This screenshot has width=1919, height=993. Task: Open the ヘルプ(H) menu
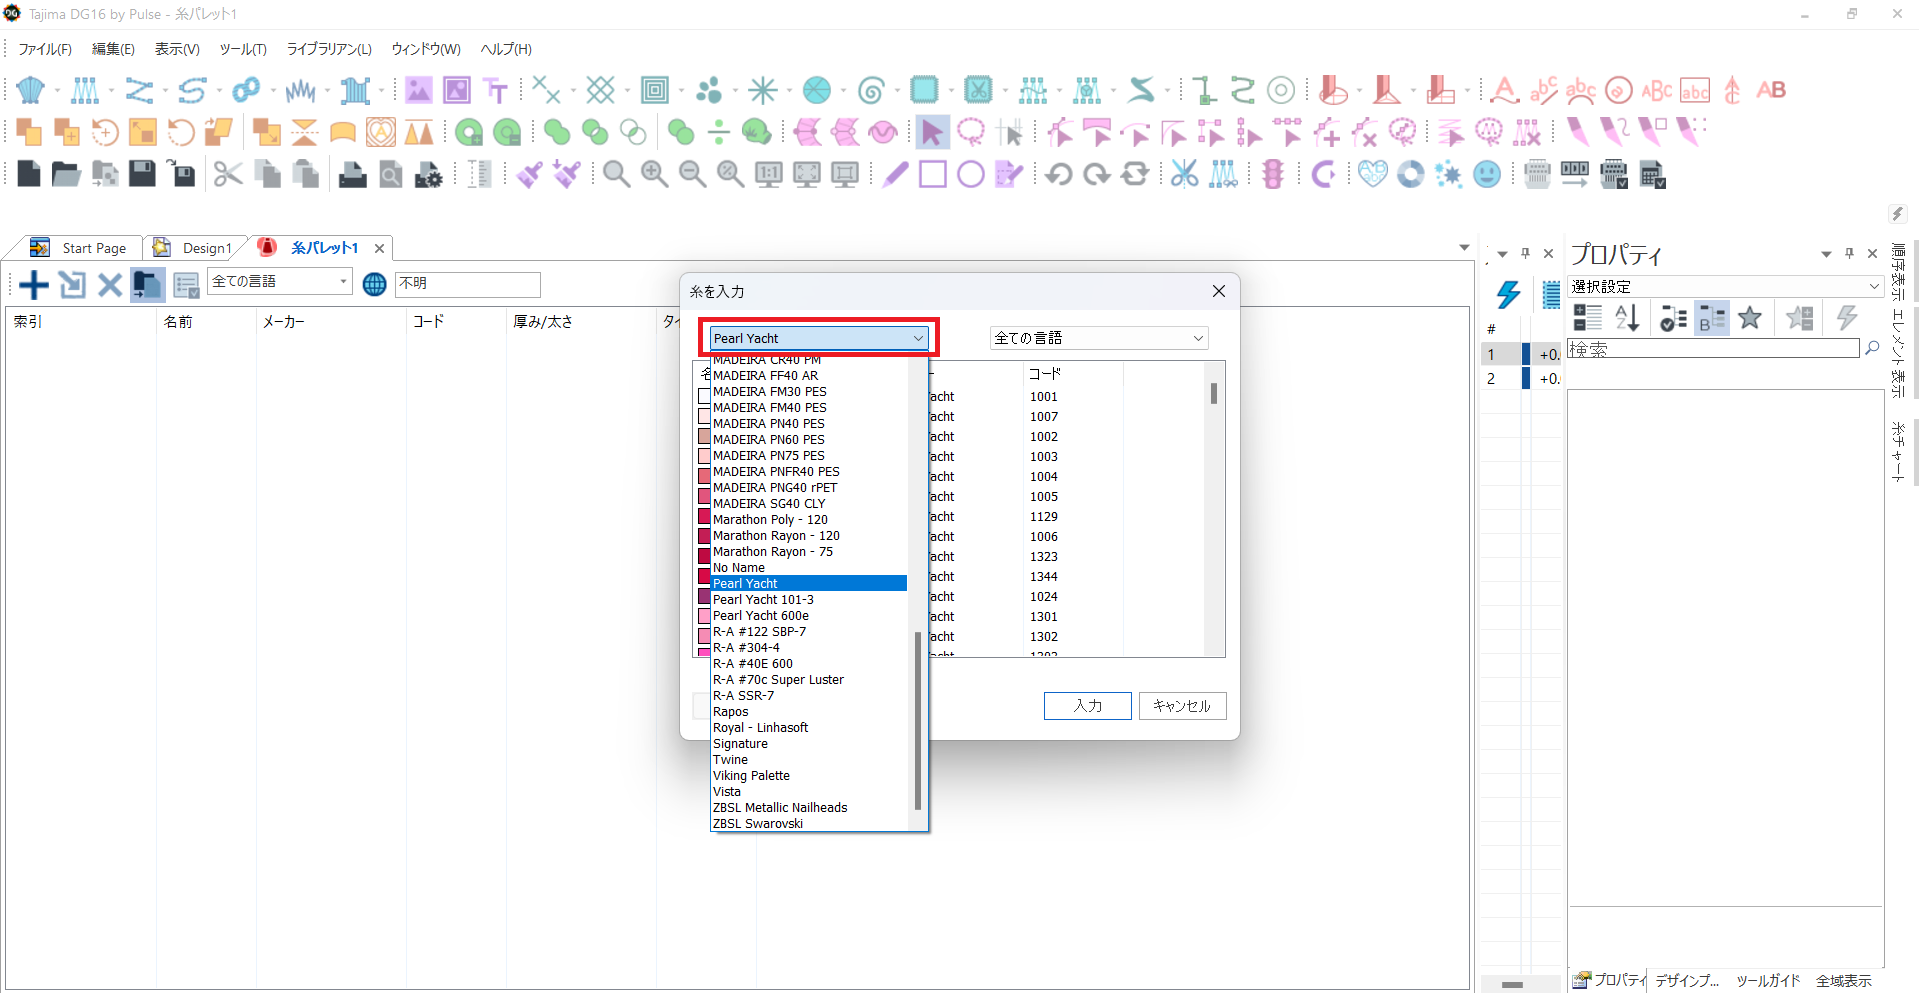[x=506, y=49]
